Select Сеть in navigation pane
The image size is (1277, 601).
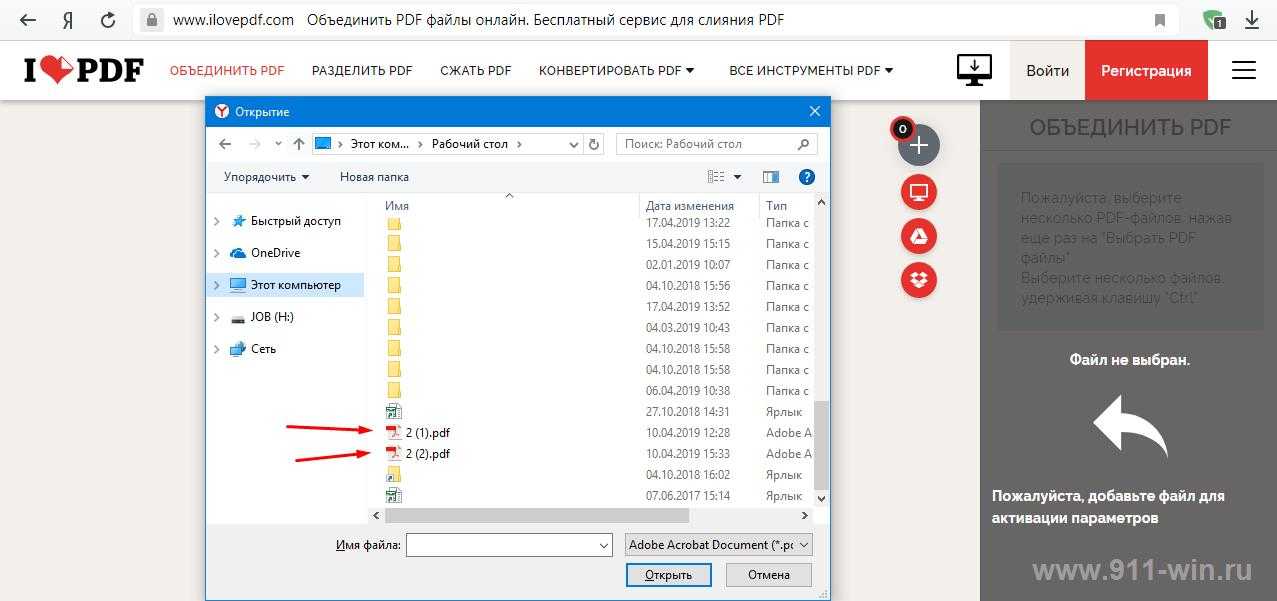[264, 349]
